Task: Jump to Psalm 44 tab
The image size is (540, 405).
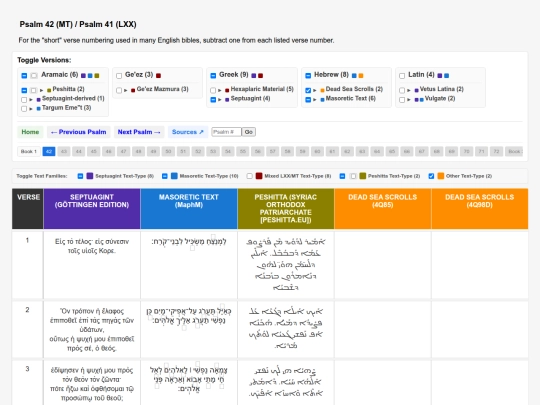Action: coord(79,151)
